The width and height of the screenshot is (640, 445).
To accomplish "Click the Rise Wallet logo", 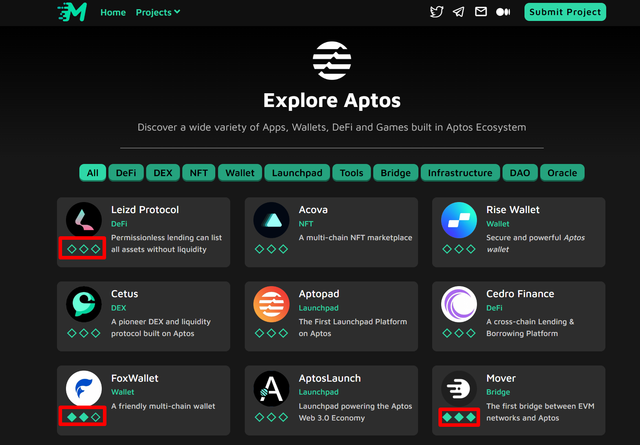I will click(x=459, y=220).
